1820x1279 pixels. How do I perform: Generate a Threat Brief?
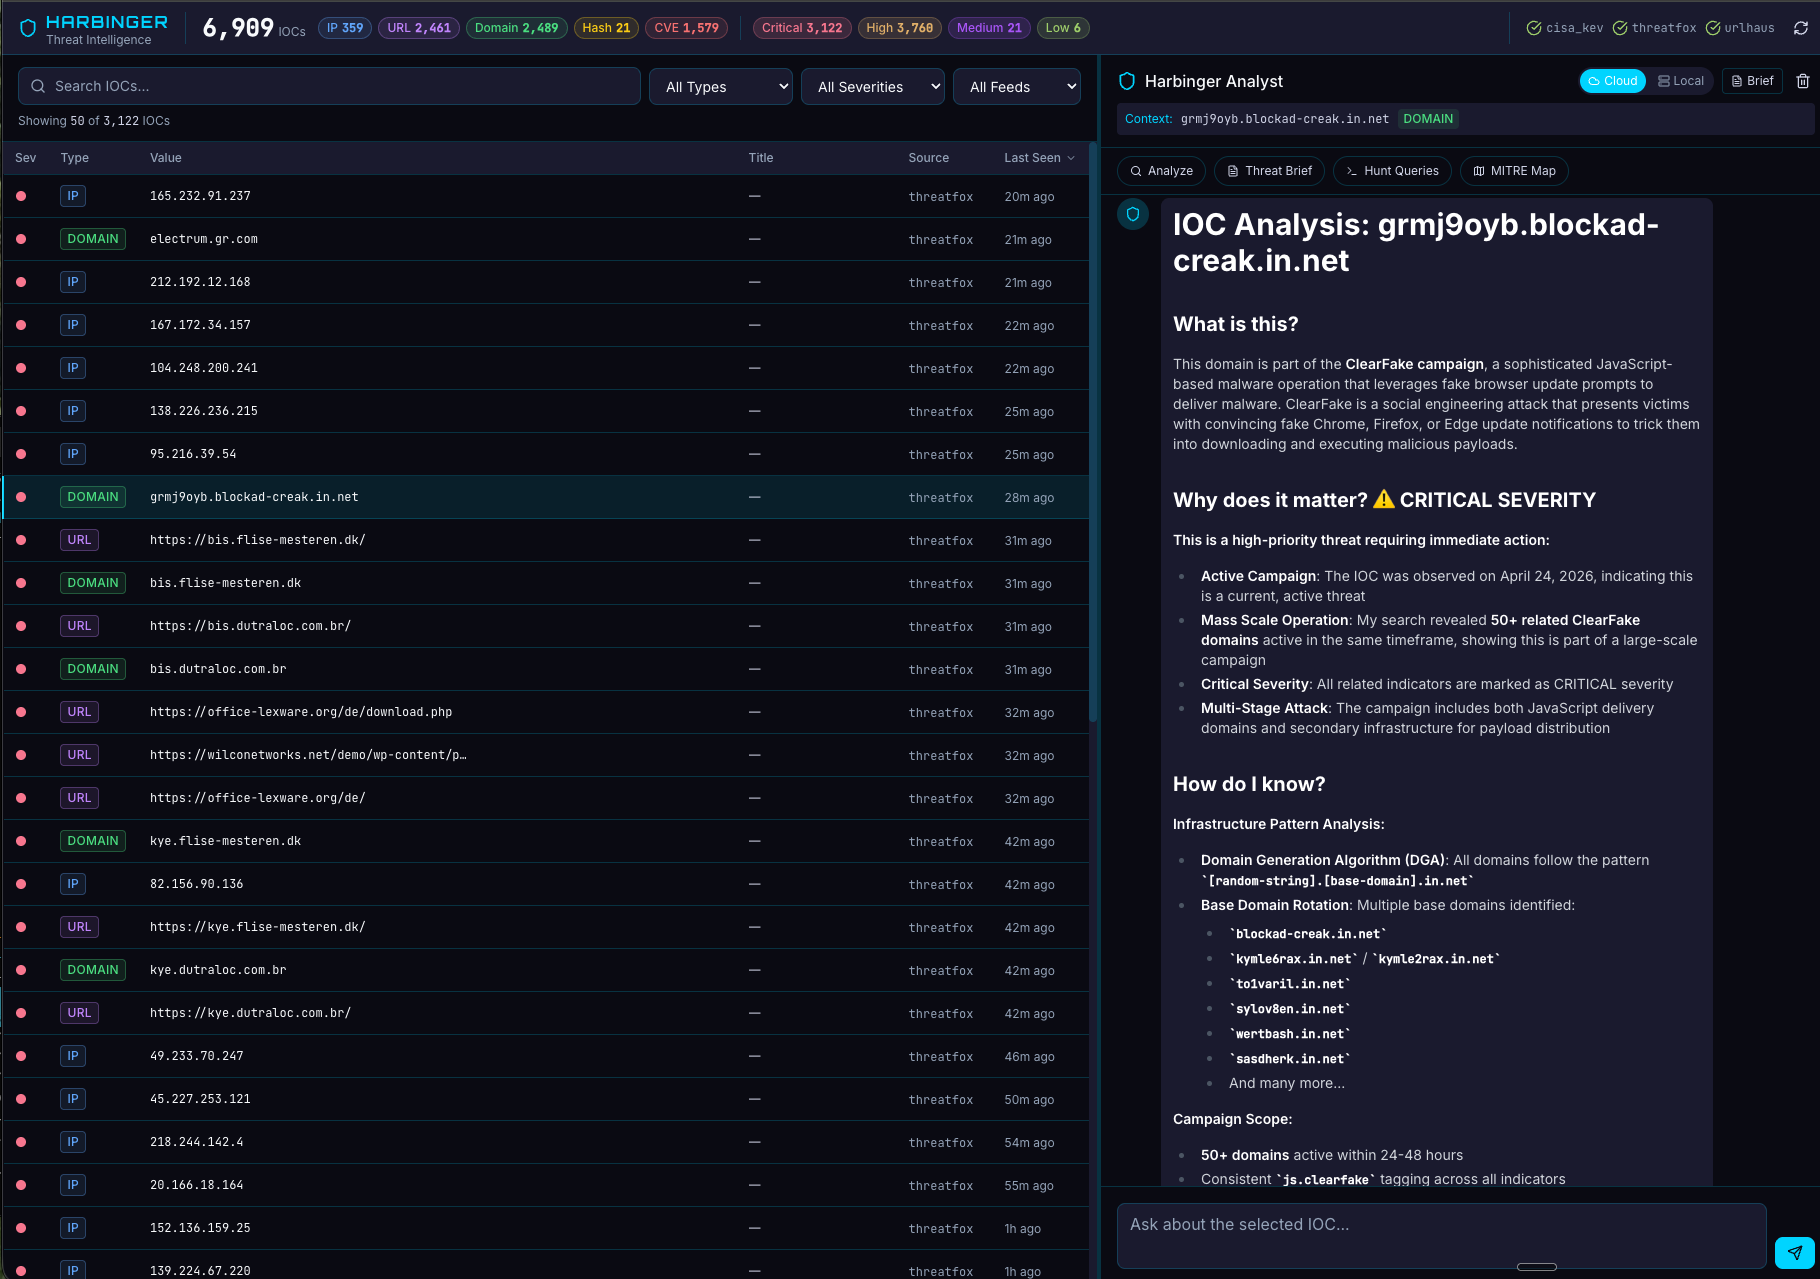coord(1269,171)
